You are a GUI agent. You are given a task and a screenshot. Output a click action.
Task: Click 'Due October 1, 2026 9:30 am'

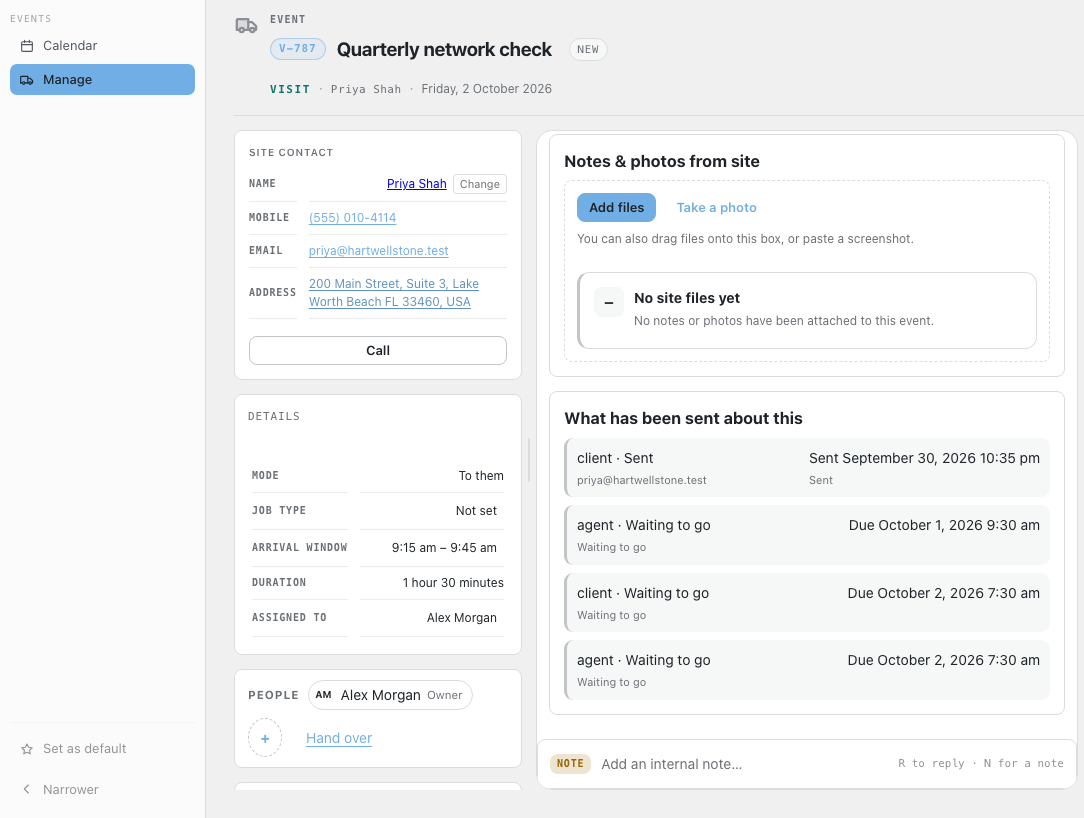click(944, 526)
